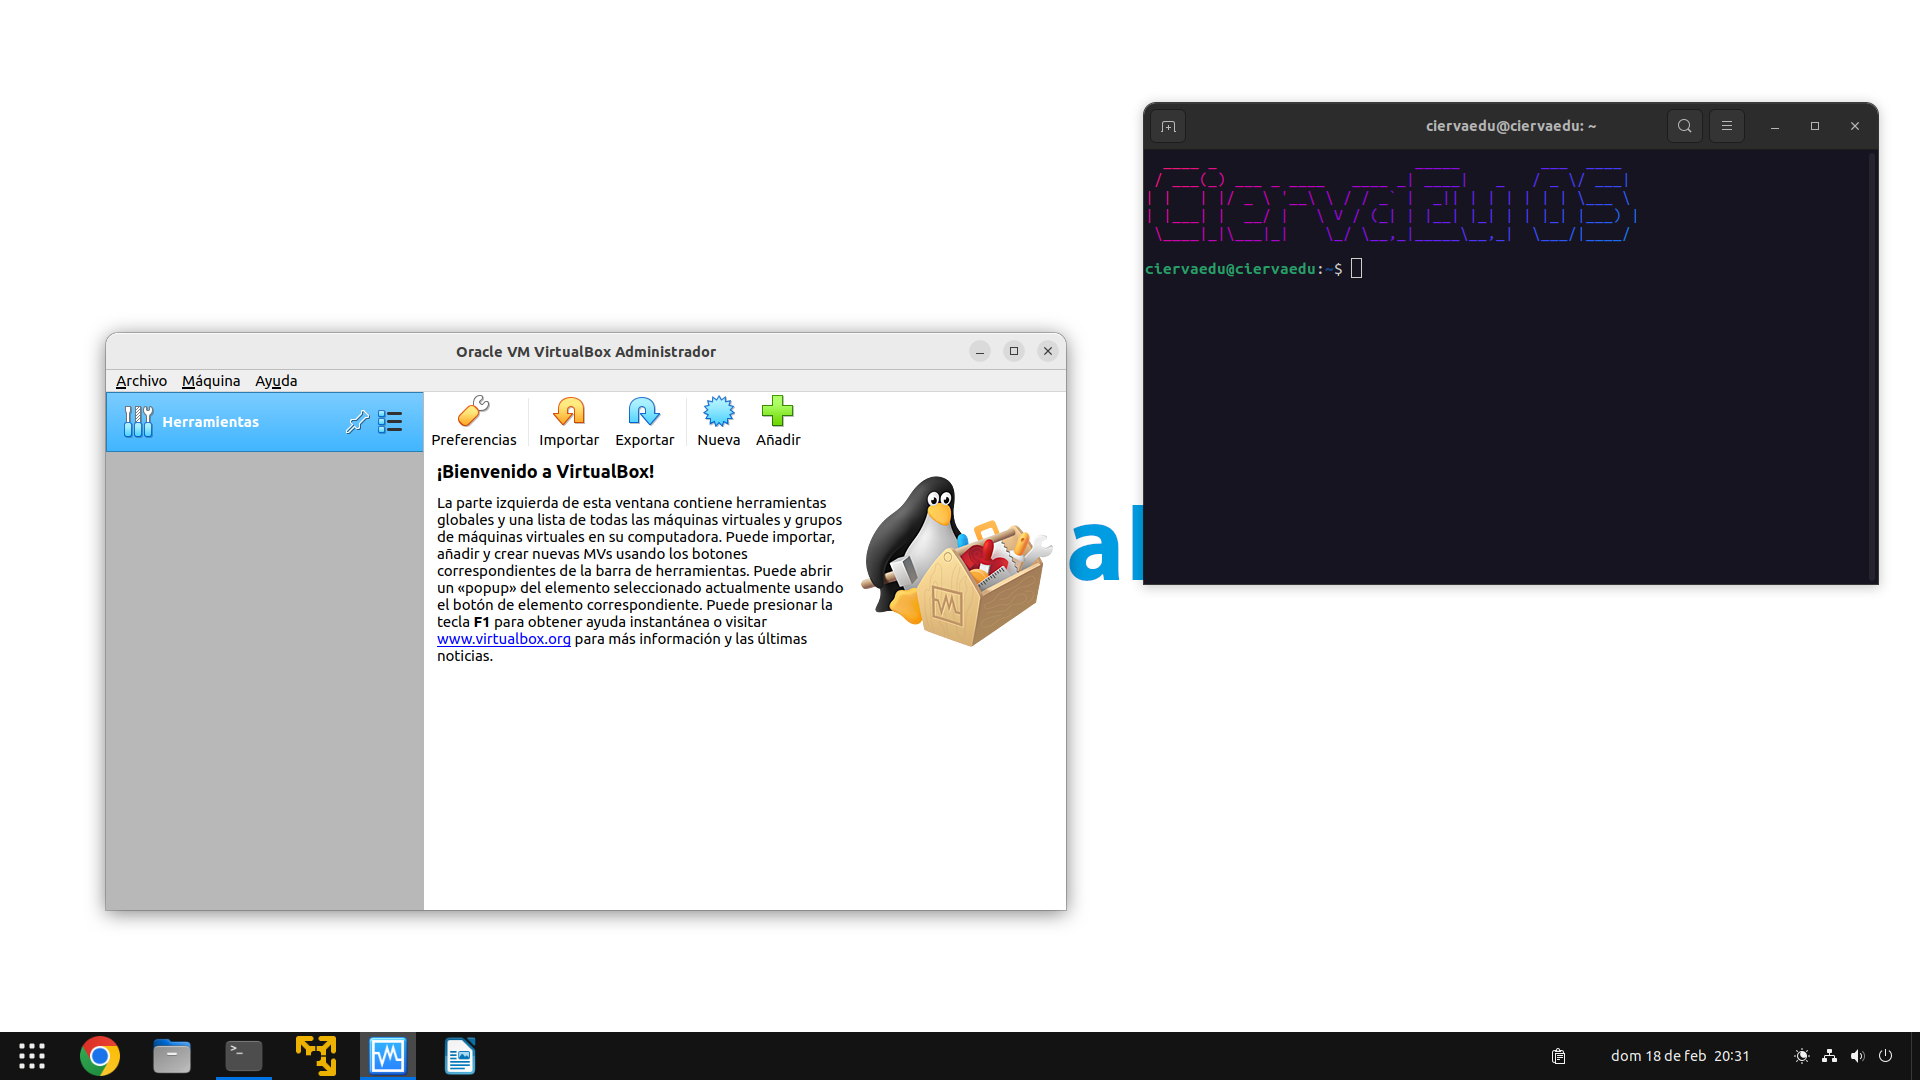Viewport: 1920px width, 1080px height.
Task: Maximize the terminal window
Action: tap(1815, 126)
